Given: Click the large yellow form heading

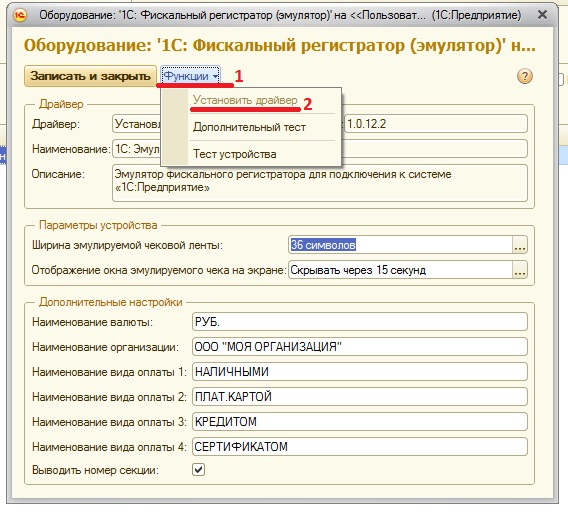Looking at the screenshot, I should pyautogui.click(x=279, y=46).
